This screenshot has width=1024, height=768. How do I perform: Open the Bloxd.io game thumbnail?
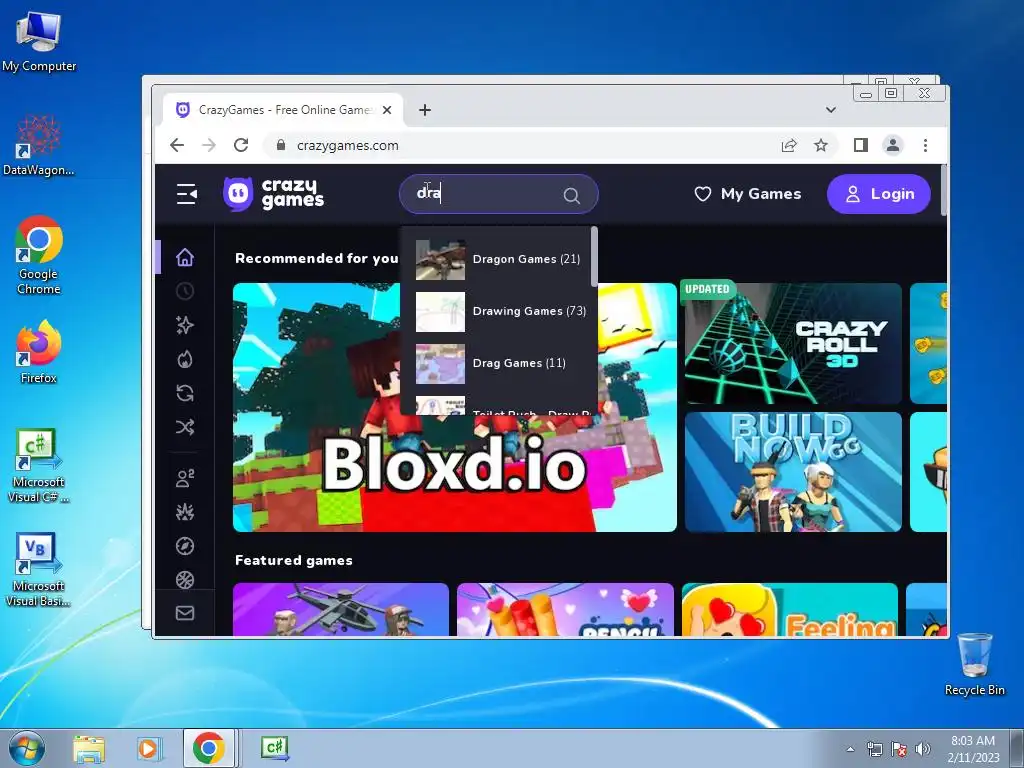[x=455, y=408]
